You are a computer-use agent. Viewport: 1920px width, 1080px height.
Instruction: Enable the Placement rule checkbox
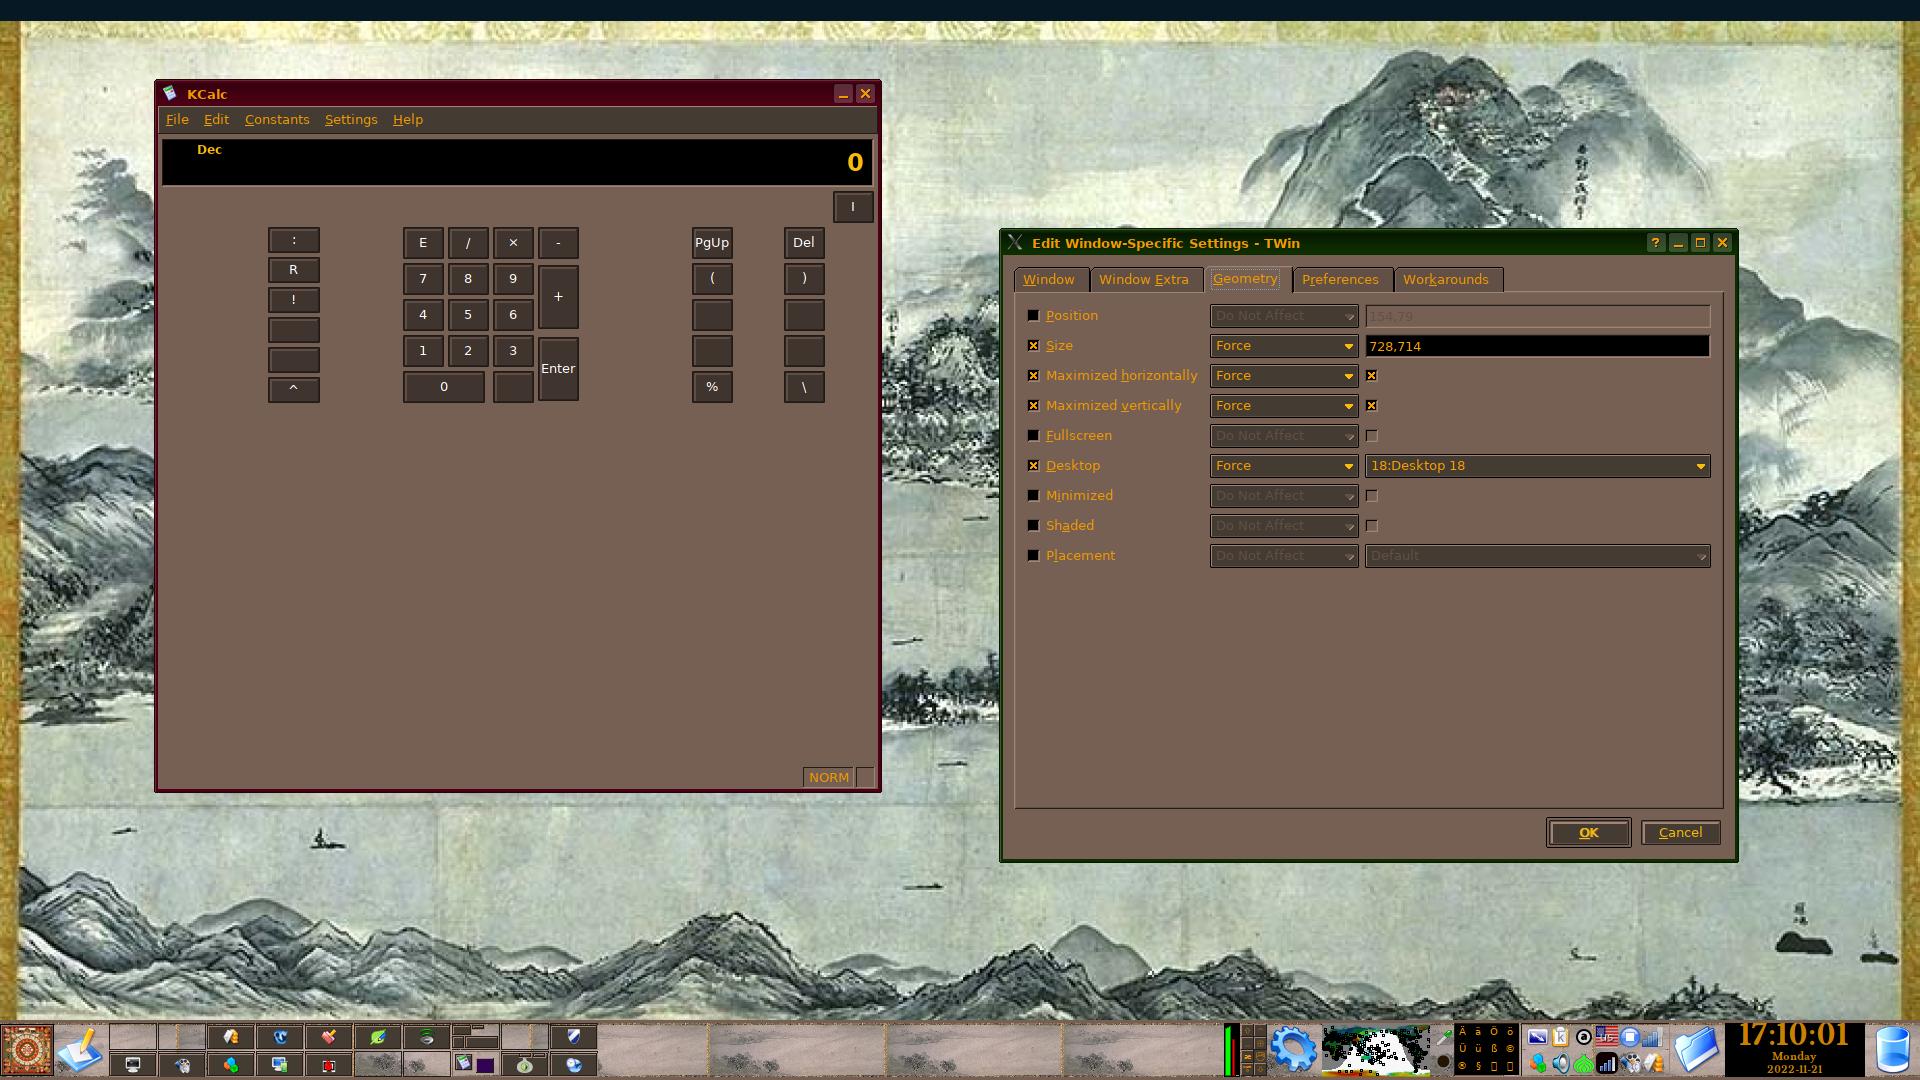1033,555
